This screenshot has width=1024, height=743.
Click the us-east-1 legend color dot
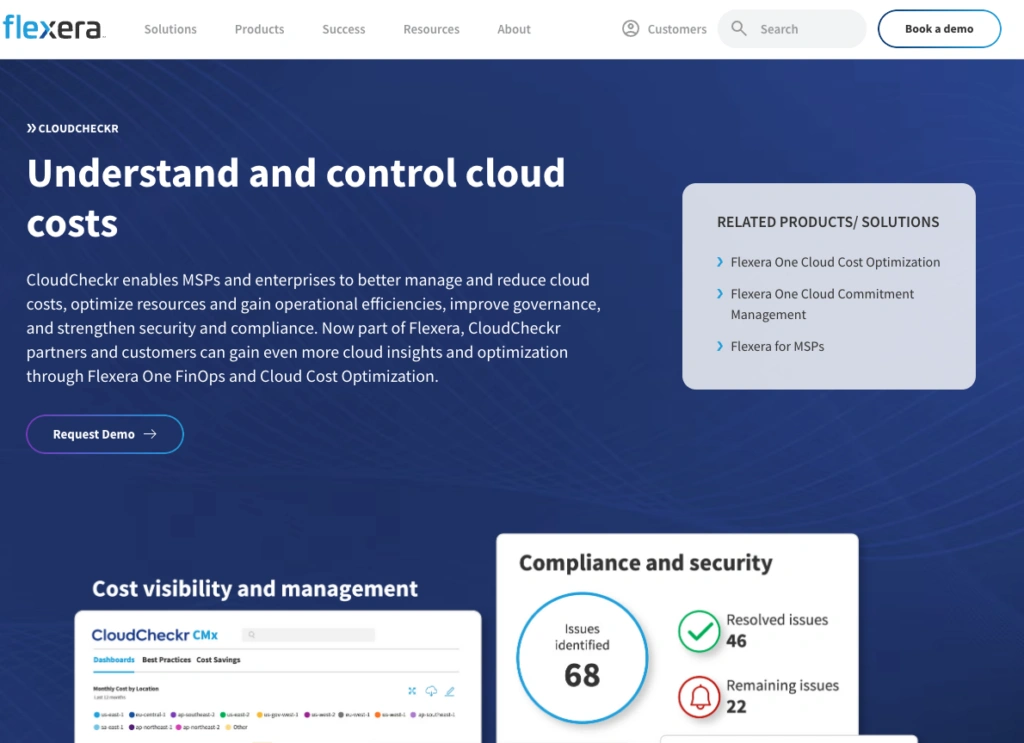(x=97, y=715)
